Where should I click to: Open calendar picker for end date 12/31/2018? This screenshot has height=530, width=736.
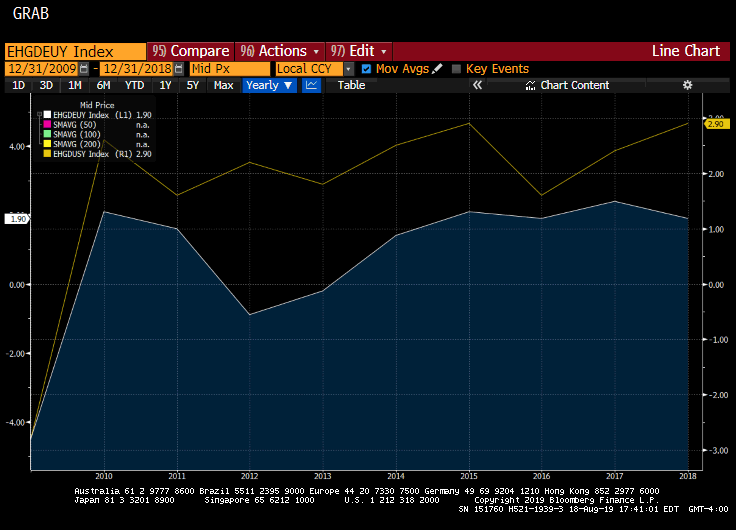point(178,69)
